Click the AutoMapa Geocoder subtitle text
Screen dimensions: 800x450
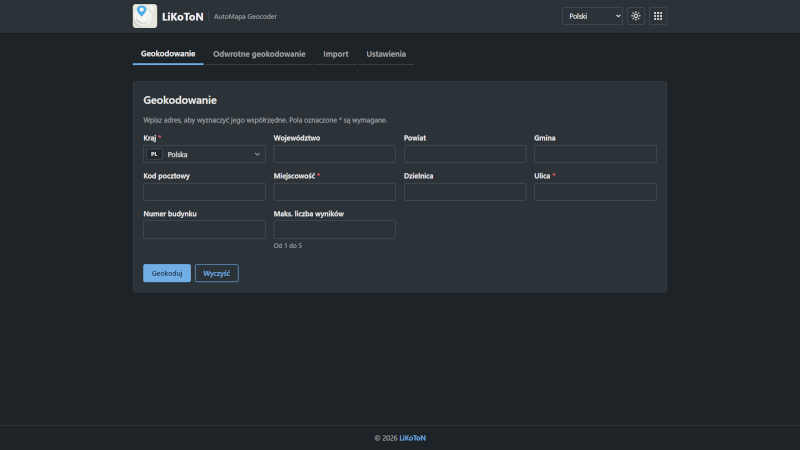245,16
